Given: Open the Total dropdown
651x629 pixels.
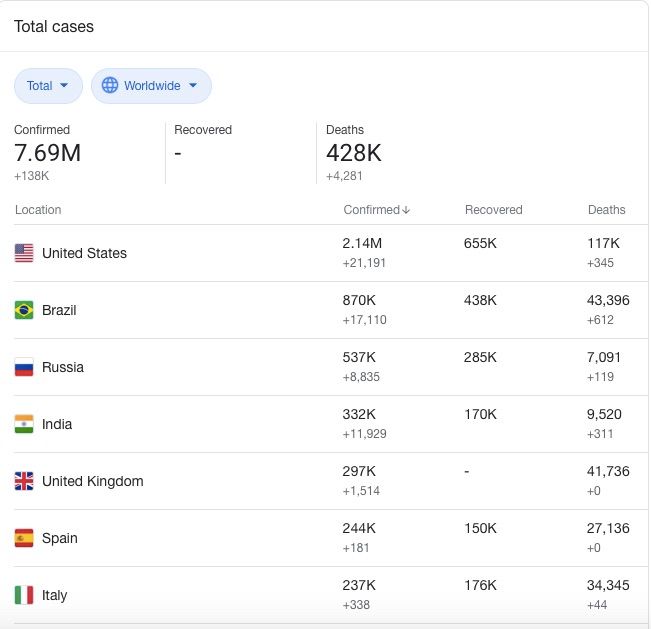Looking at the screenshot, I should [48, 86].
